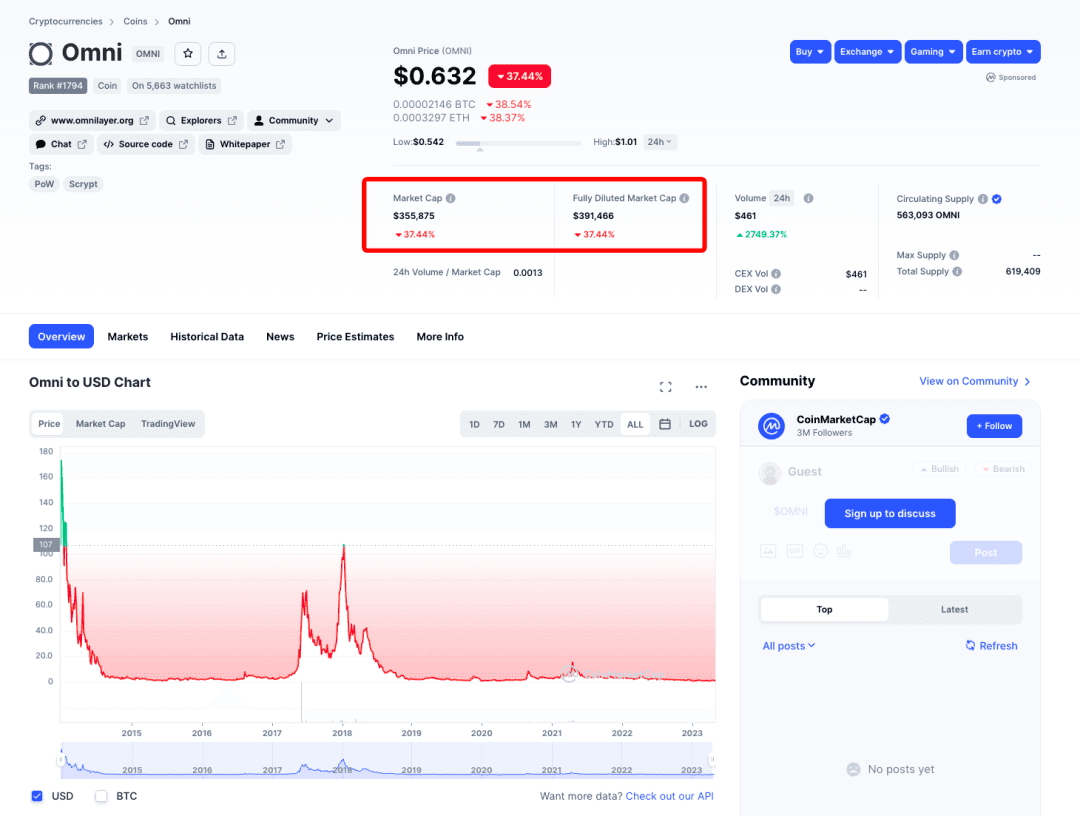This screenshot has height=816, width=1080.
Task: Change the 24h Low/High range dropdown
Action: [660, 142]
